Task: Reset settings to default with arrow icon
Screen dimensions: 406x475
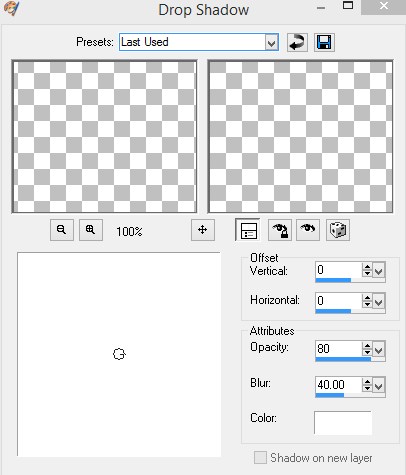Action: click(297, 42)
